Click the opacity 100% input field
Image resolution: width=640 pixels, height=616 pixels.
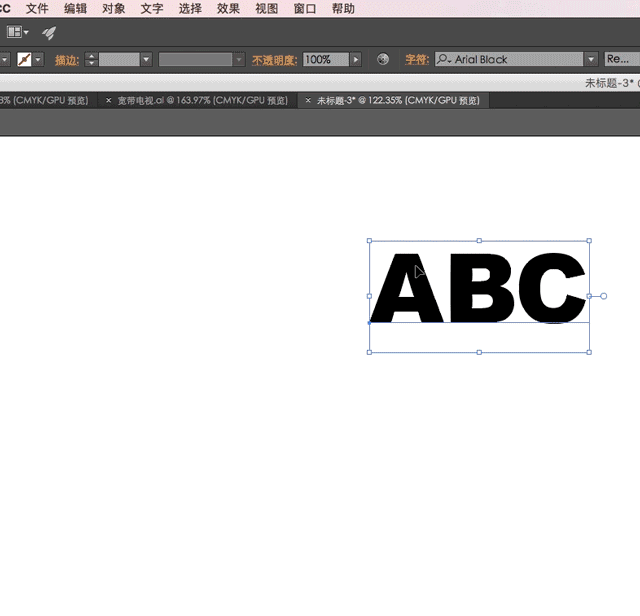(x=326, y=60)
